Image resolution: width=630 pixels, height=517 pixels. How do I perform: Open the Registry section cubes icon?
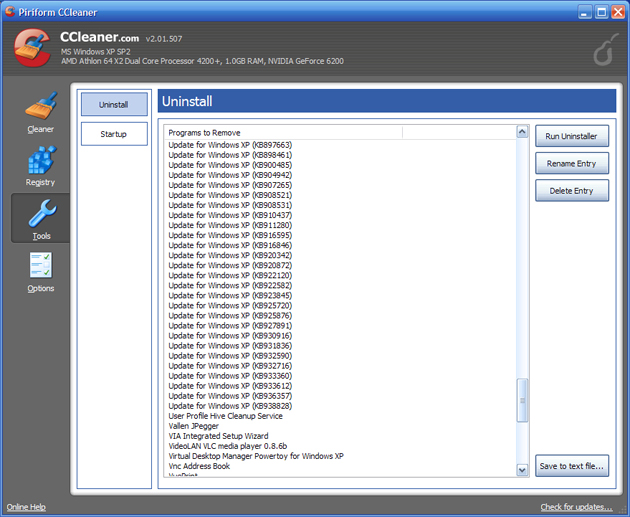coord(42,160)
